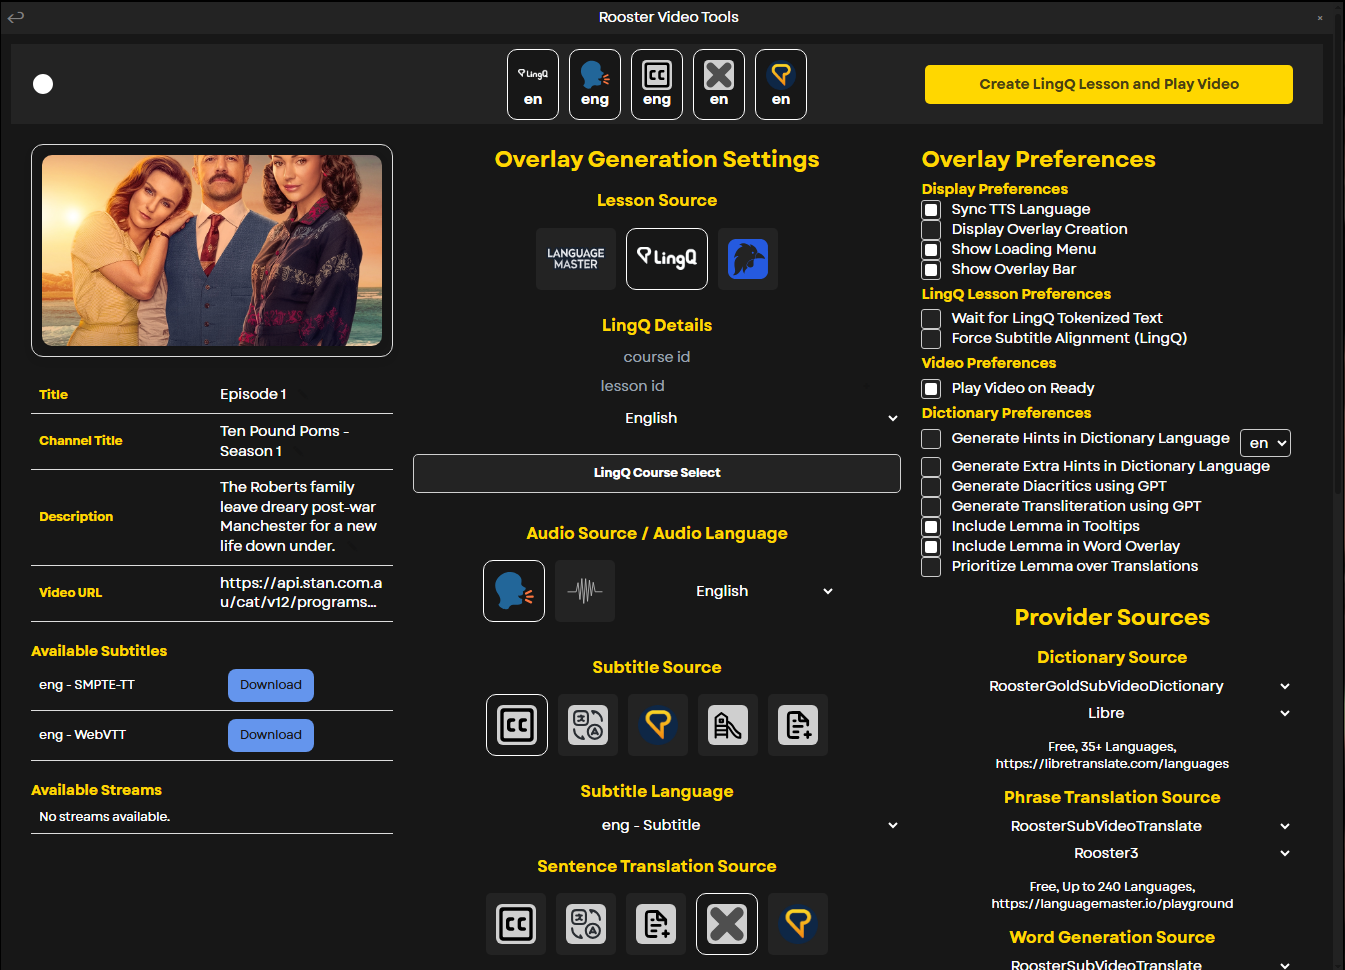The height and width of the screenshot is (970, 1345).
Task: Toggle Play Video on Ready checkbox
Action: pos(931,389)
